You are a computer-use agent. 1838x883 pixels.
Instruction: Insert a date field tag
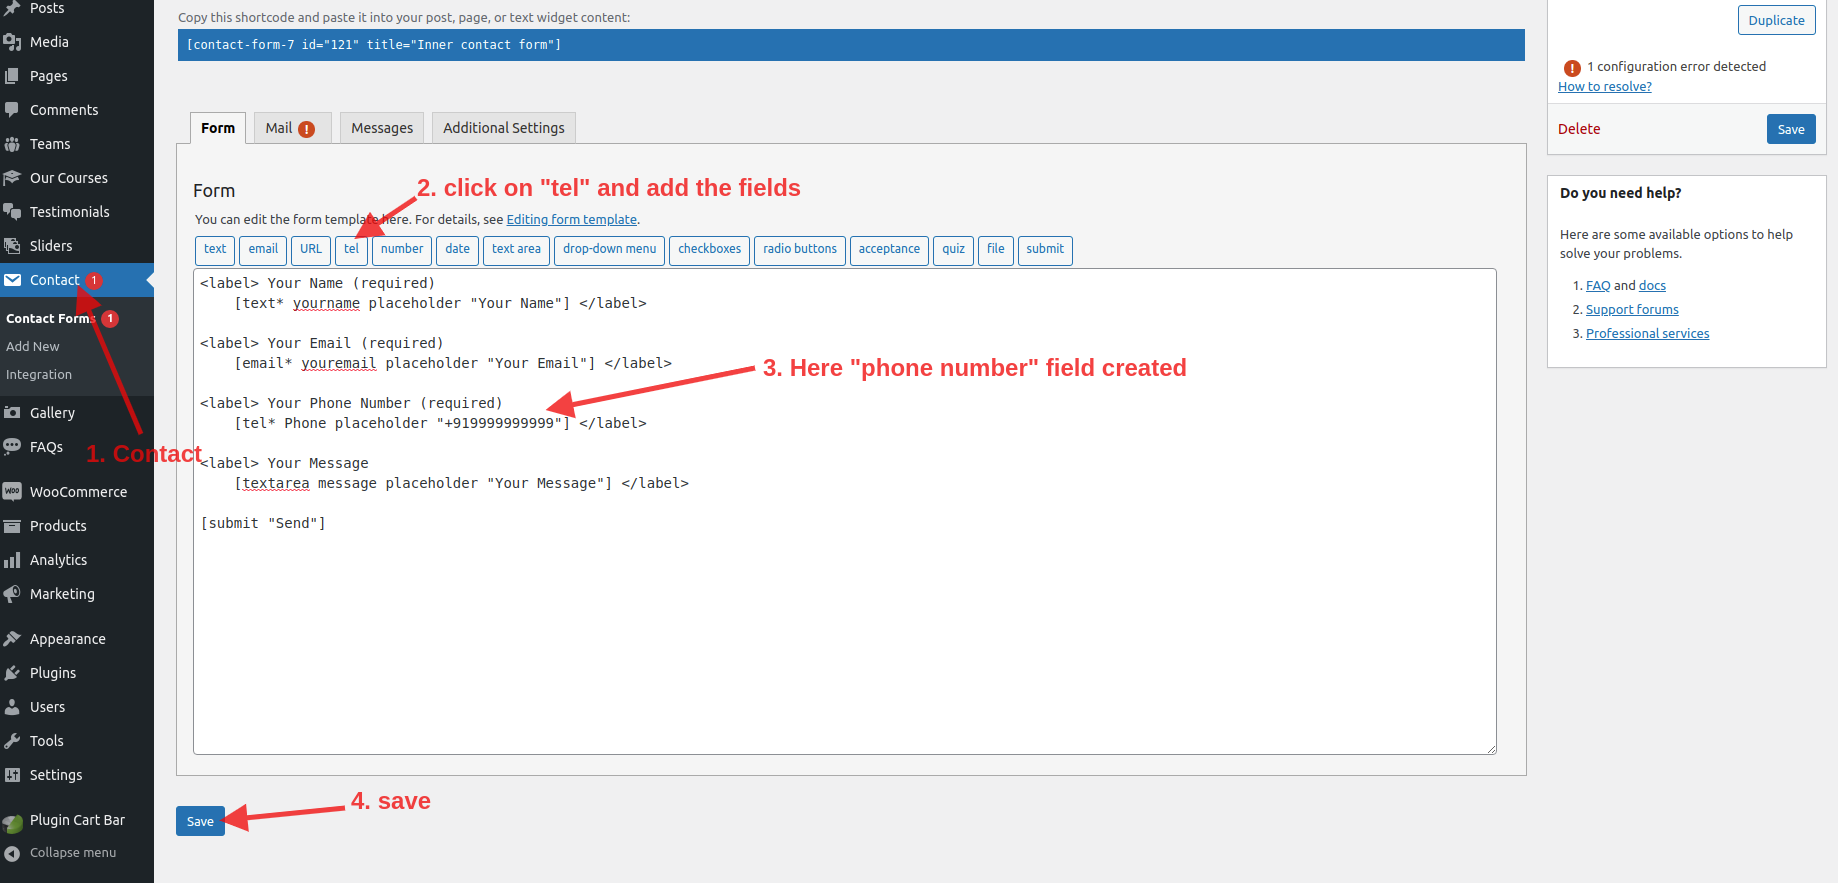point(457,250)
